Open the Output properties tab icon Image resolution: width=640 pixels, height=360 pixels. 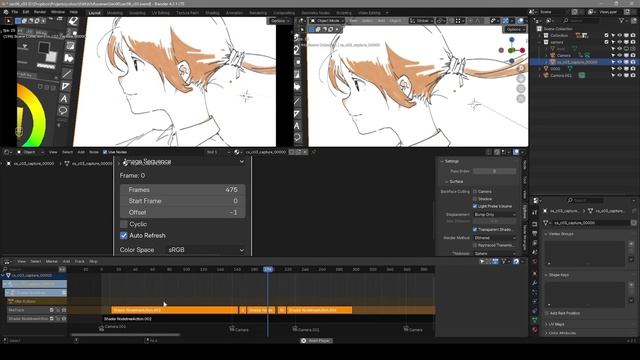point(534,233)
